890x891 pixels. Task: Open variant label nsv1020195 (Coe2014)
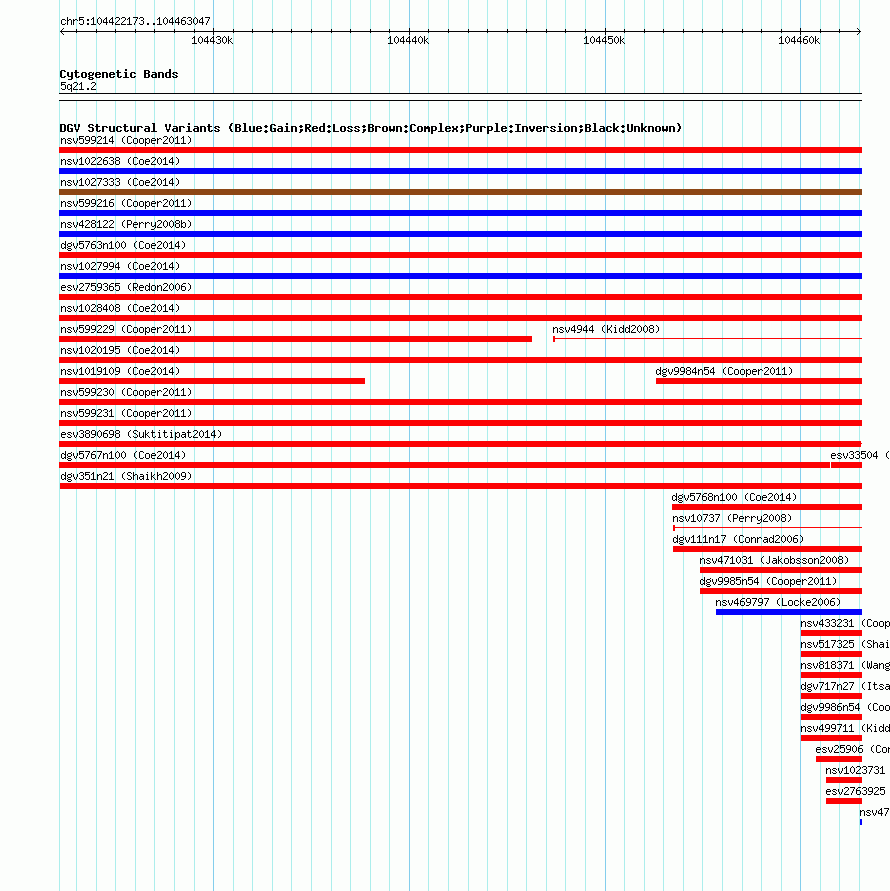coord(120,351)
